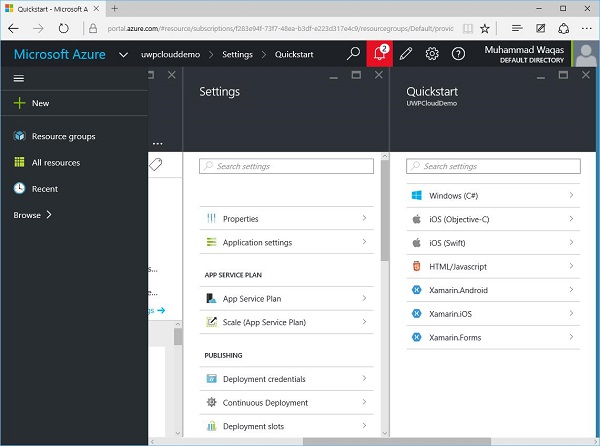Open the ellipsis more menu in left blade

[x=158, y=144]
